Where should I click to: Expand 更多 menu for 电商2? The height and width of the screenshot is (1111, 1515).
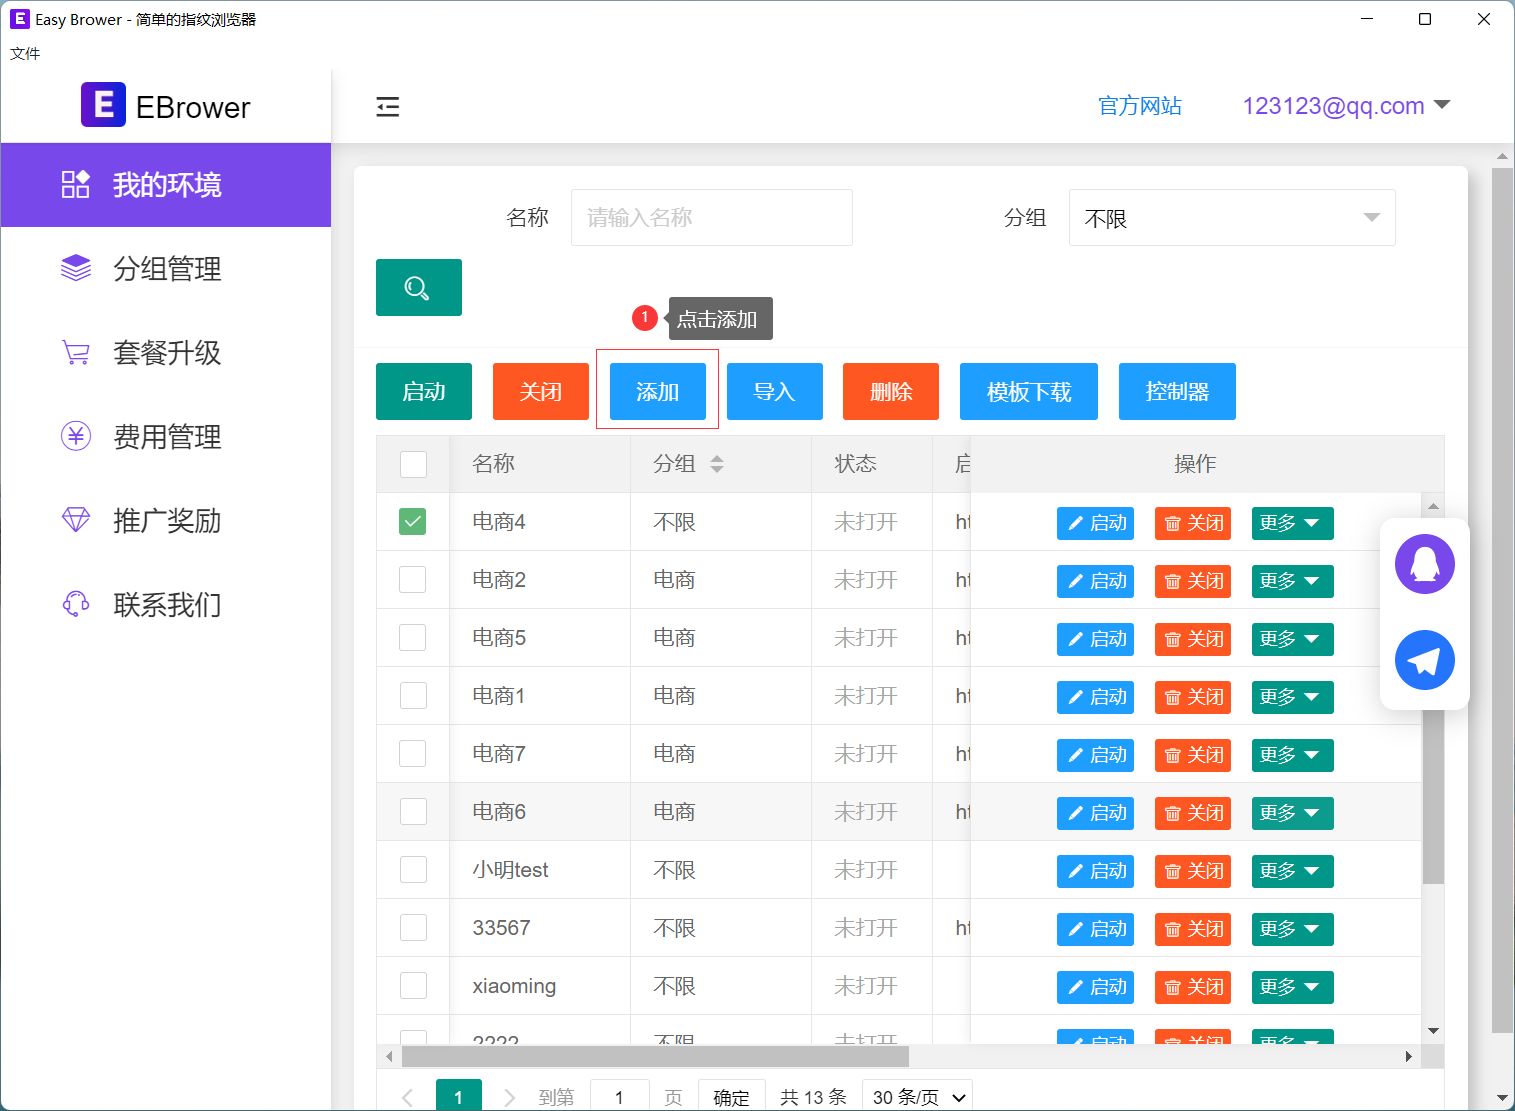click(1292, 581)
